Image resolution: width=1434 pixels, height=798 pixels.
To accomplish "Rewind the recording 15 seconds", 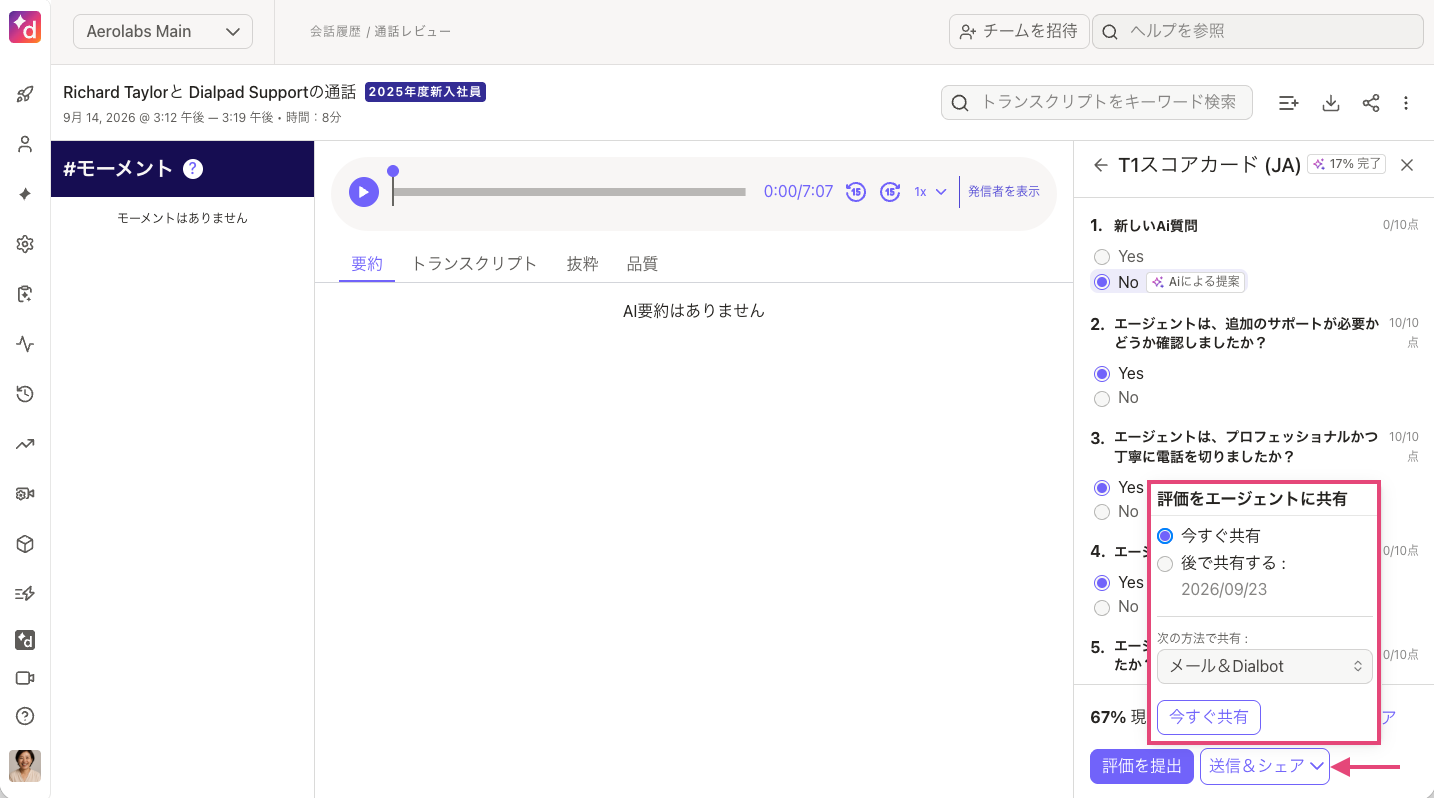I will [855, 192].
